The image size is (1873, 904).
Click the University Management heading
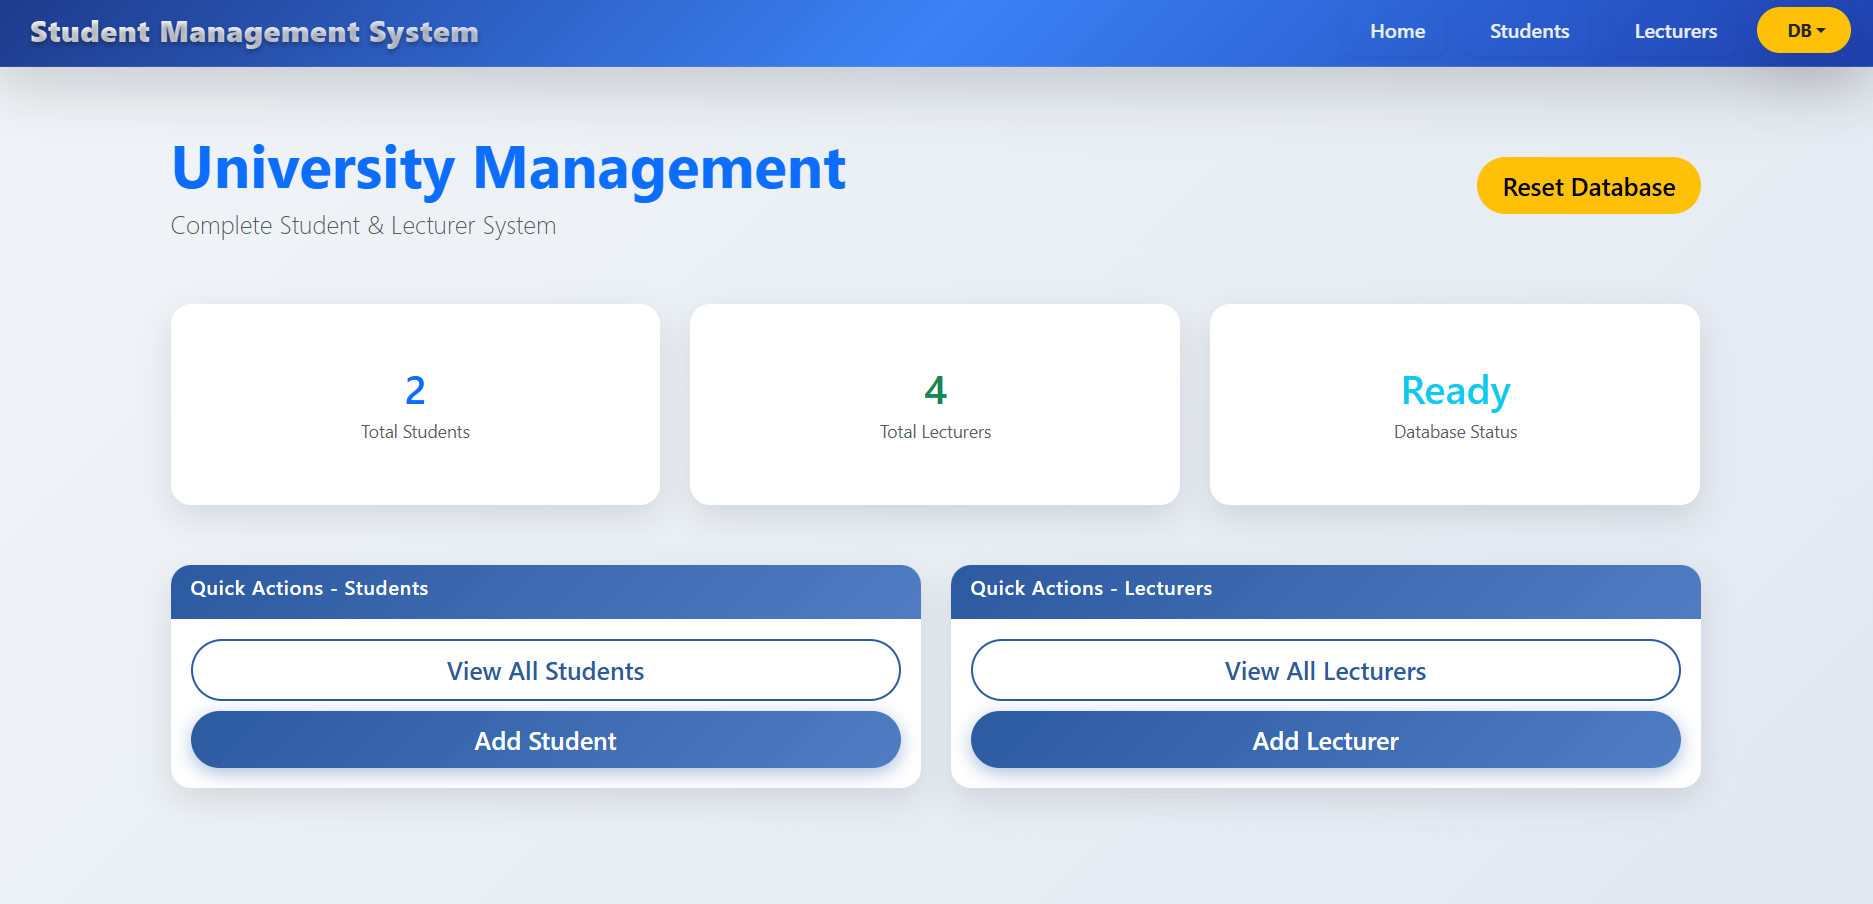tap(508, 168)
